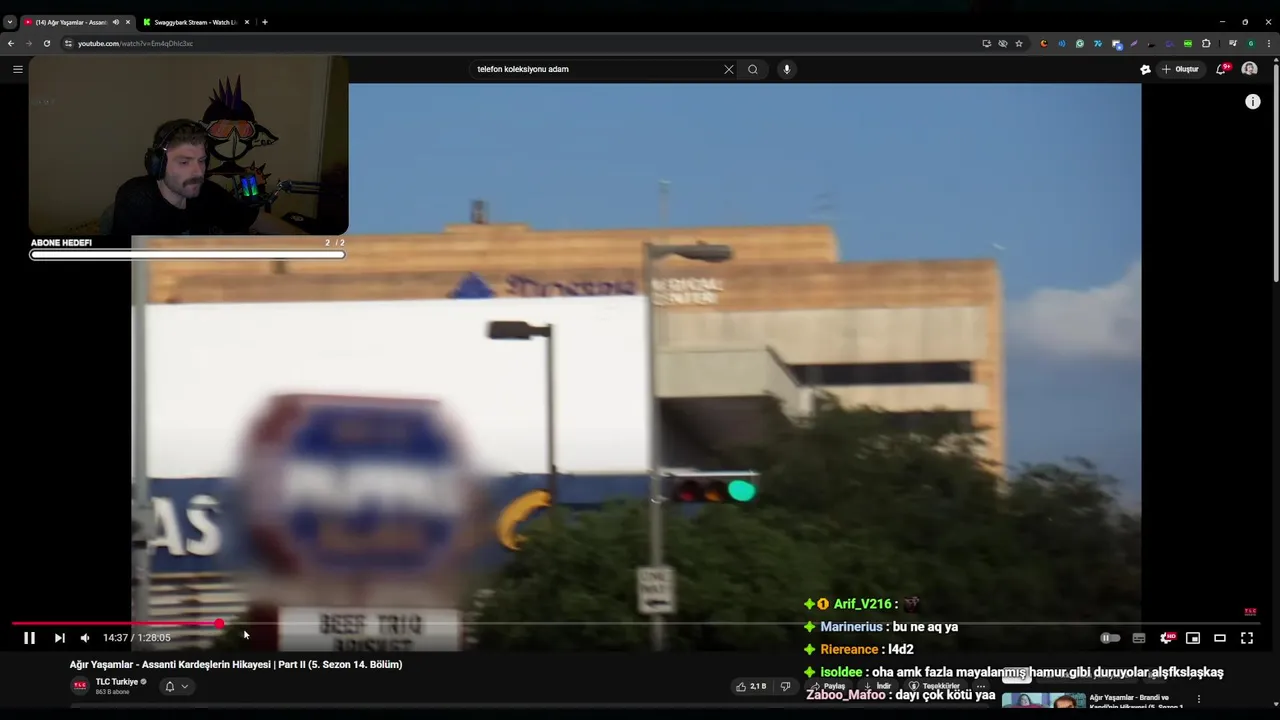Enable miniplayer mode
The image size is (1280, 720).
(1193, 638)
